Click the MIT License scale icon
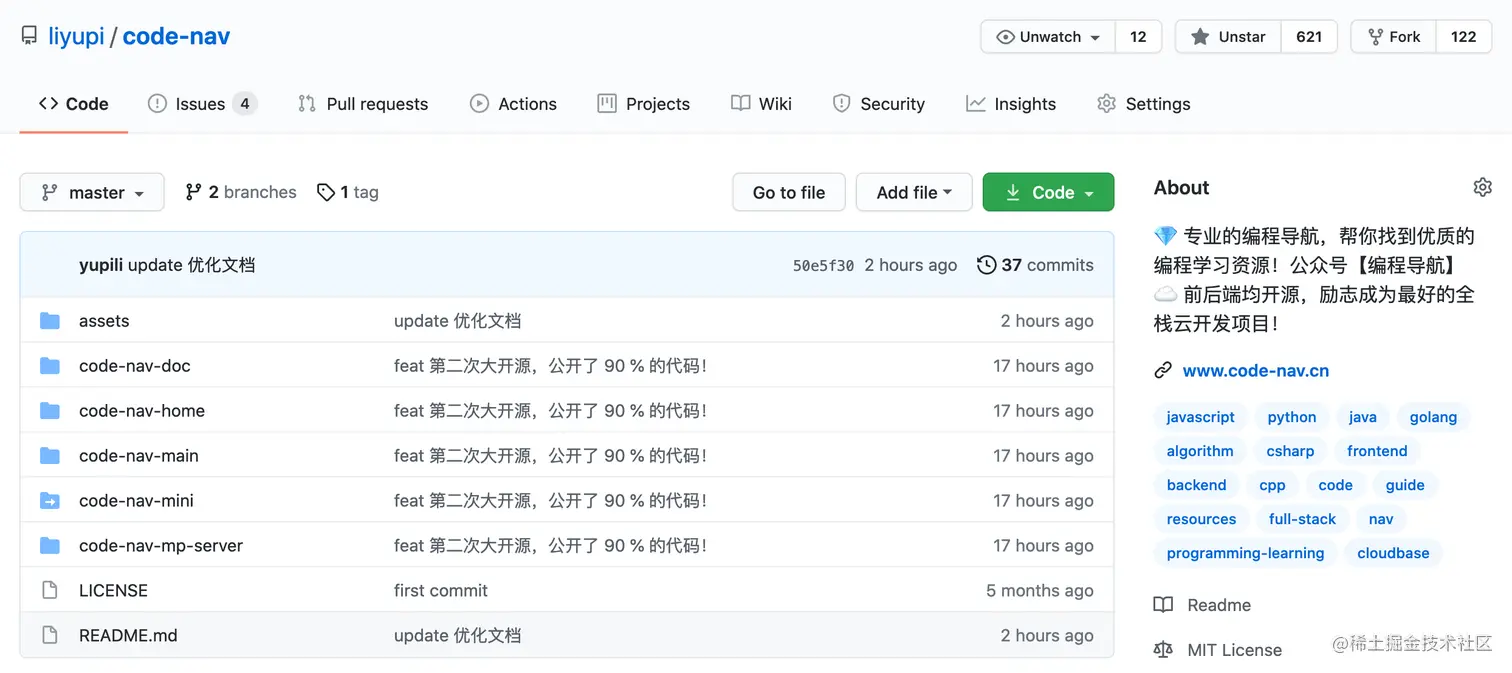Screen dimensions: 1512x673 point(1163,650)
